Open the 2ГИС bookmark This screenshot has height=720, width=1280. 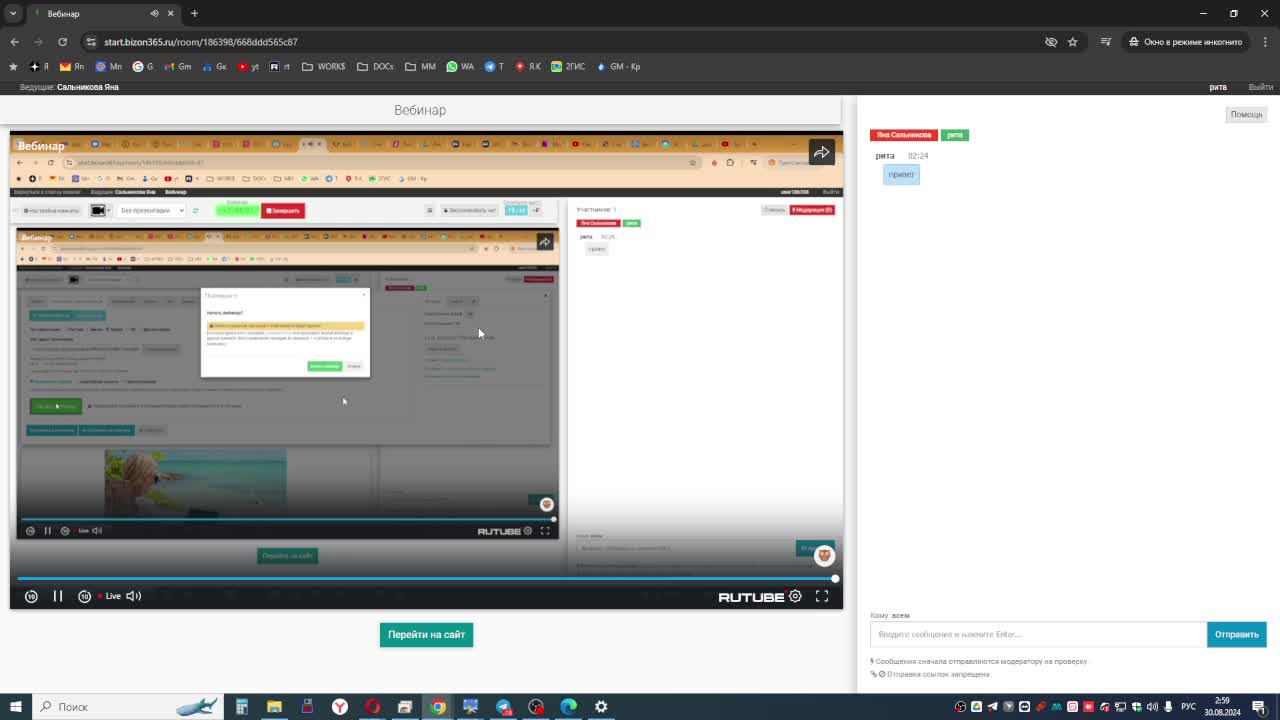point(568,67)
